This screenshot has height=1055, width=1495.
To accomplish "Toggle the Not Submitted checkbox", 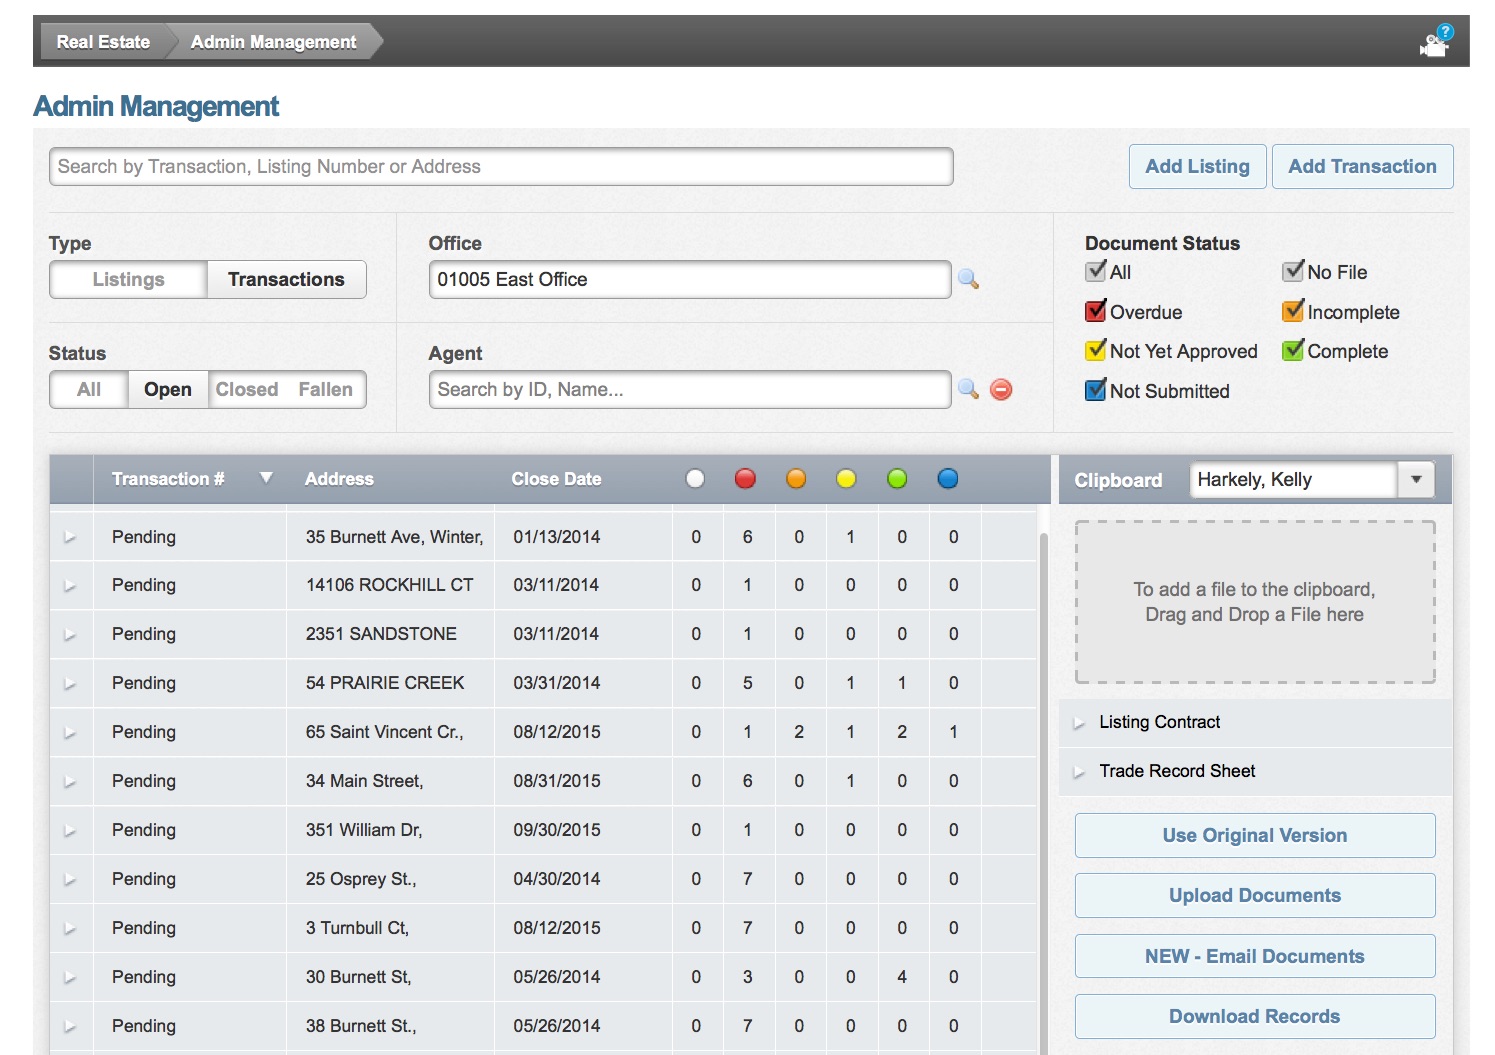I will (1095, 391).
